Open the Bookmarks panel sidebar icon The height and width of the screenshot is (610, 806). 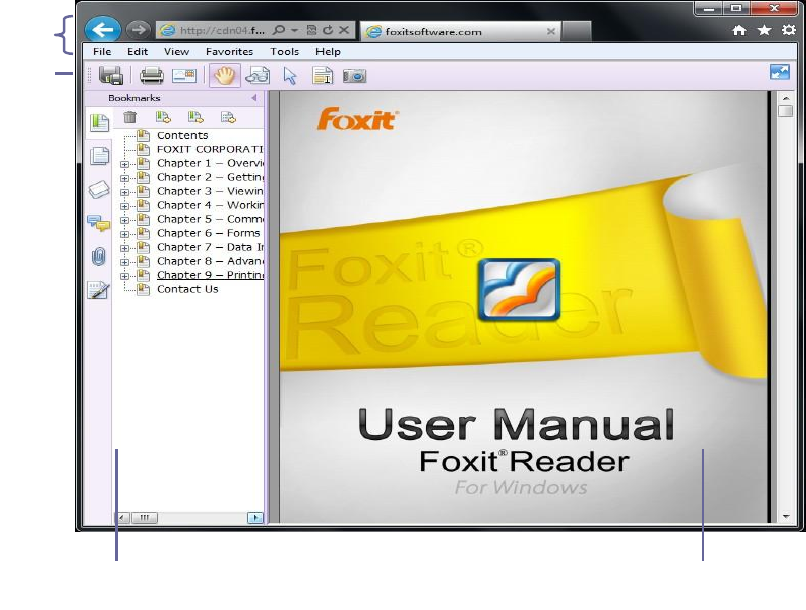click(x=99, y=123)
